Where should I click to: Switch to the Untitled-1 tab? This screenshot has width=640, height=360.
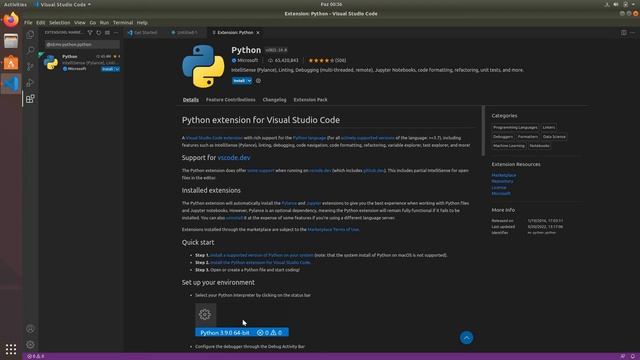click(187, 33)
